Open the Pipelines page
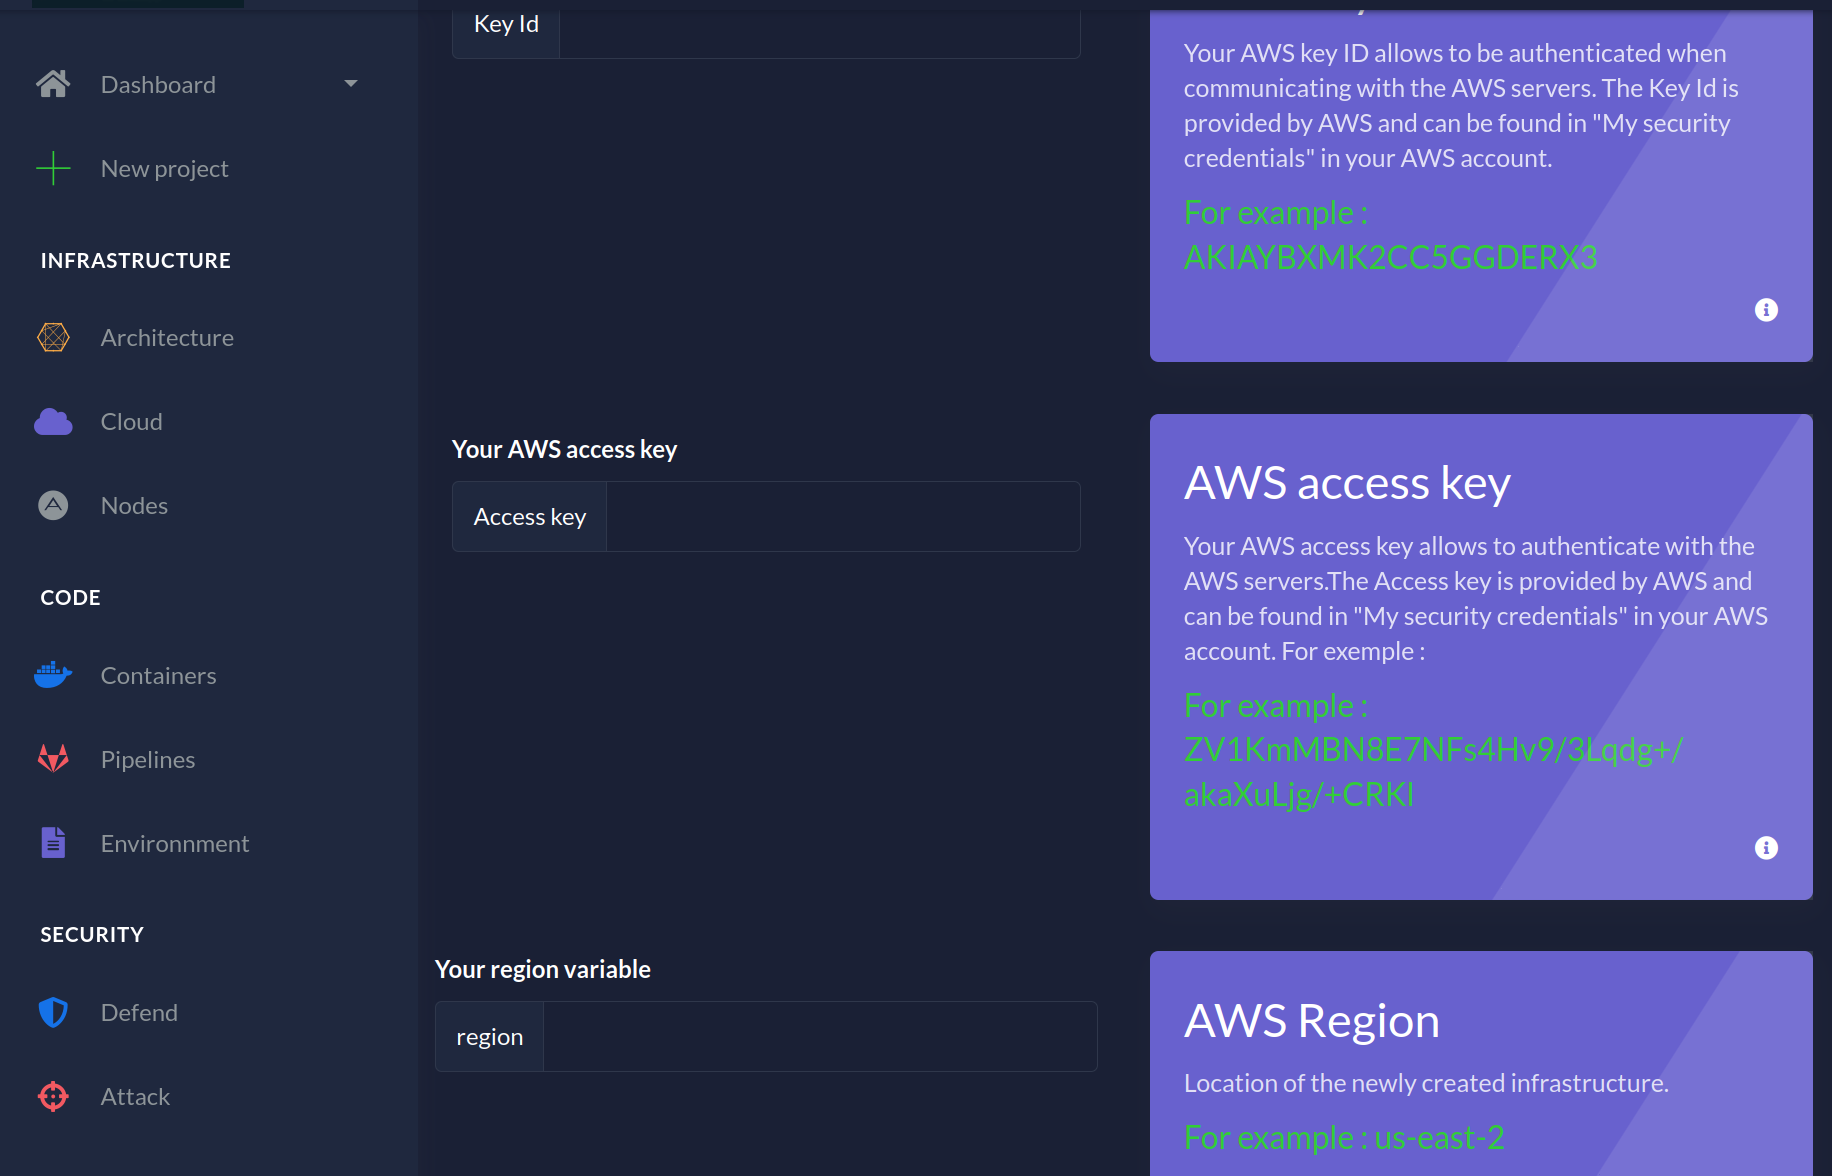Viewport: 1832px width, 1176px height. click(x=148, y=760)
